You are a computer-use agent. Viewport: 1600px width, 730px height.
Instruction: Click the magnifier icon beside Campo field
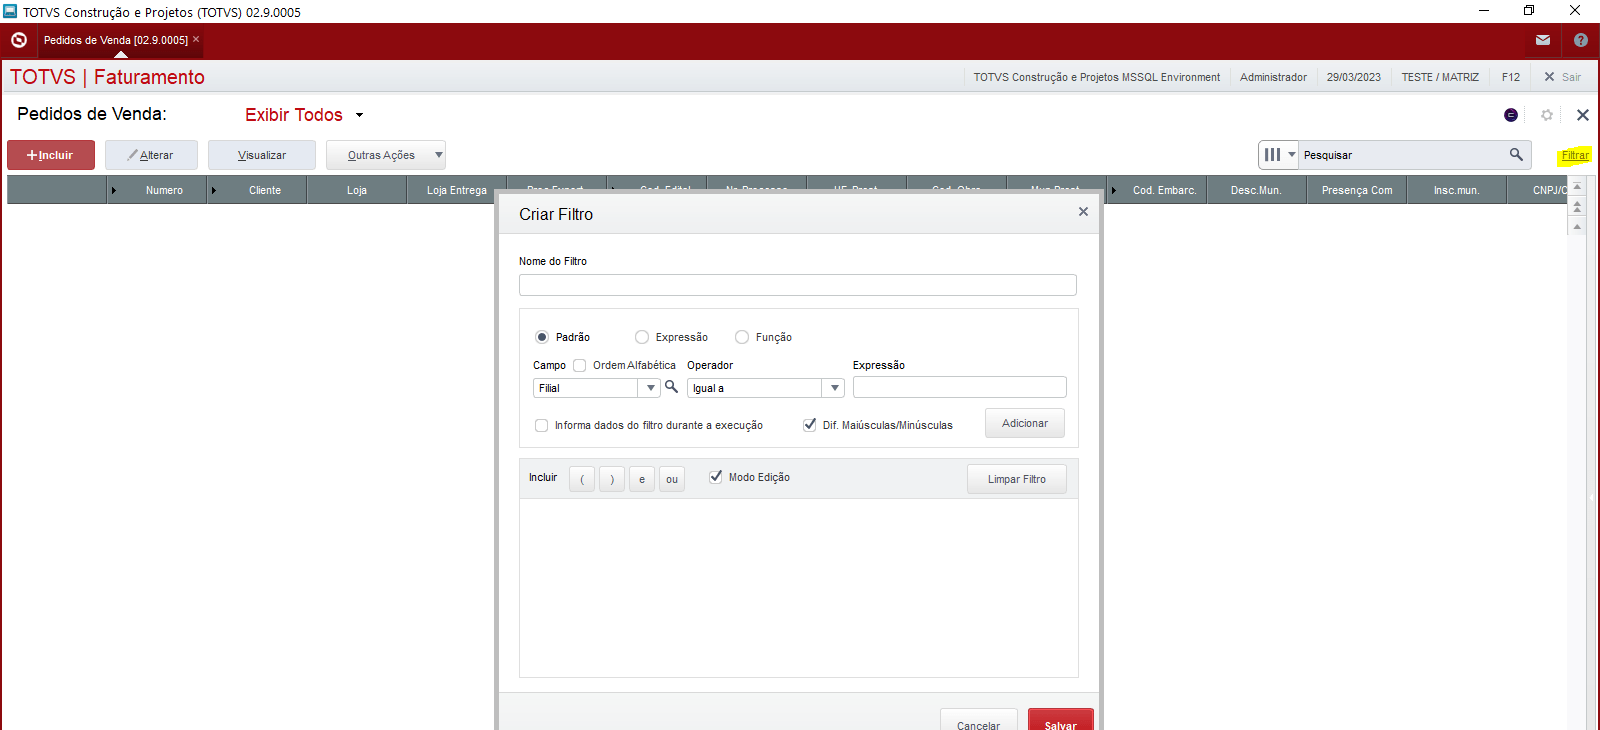tap(672, 387)
